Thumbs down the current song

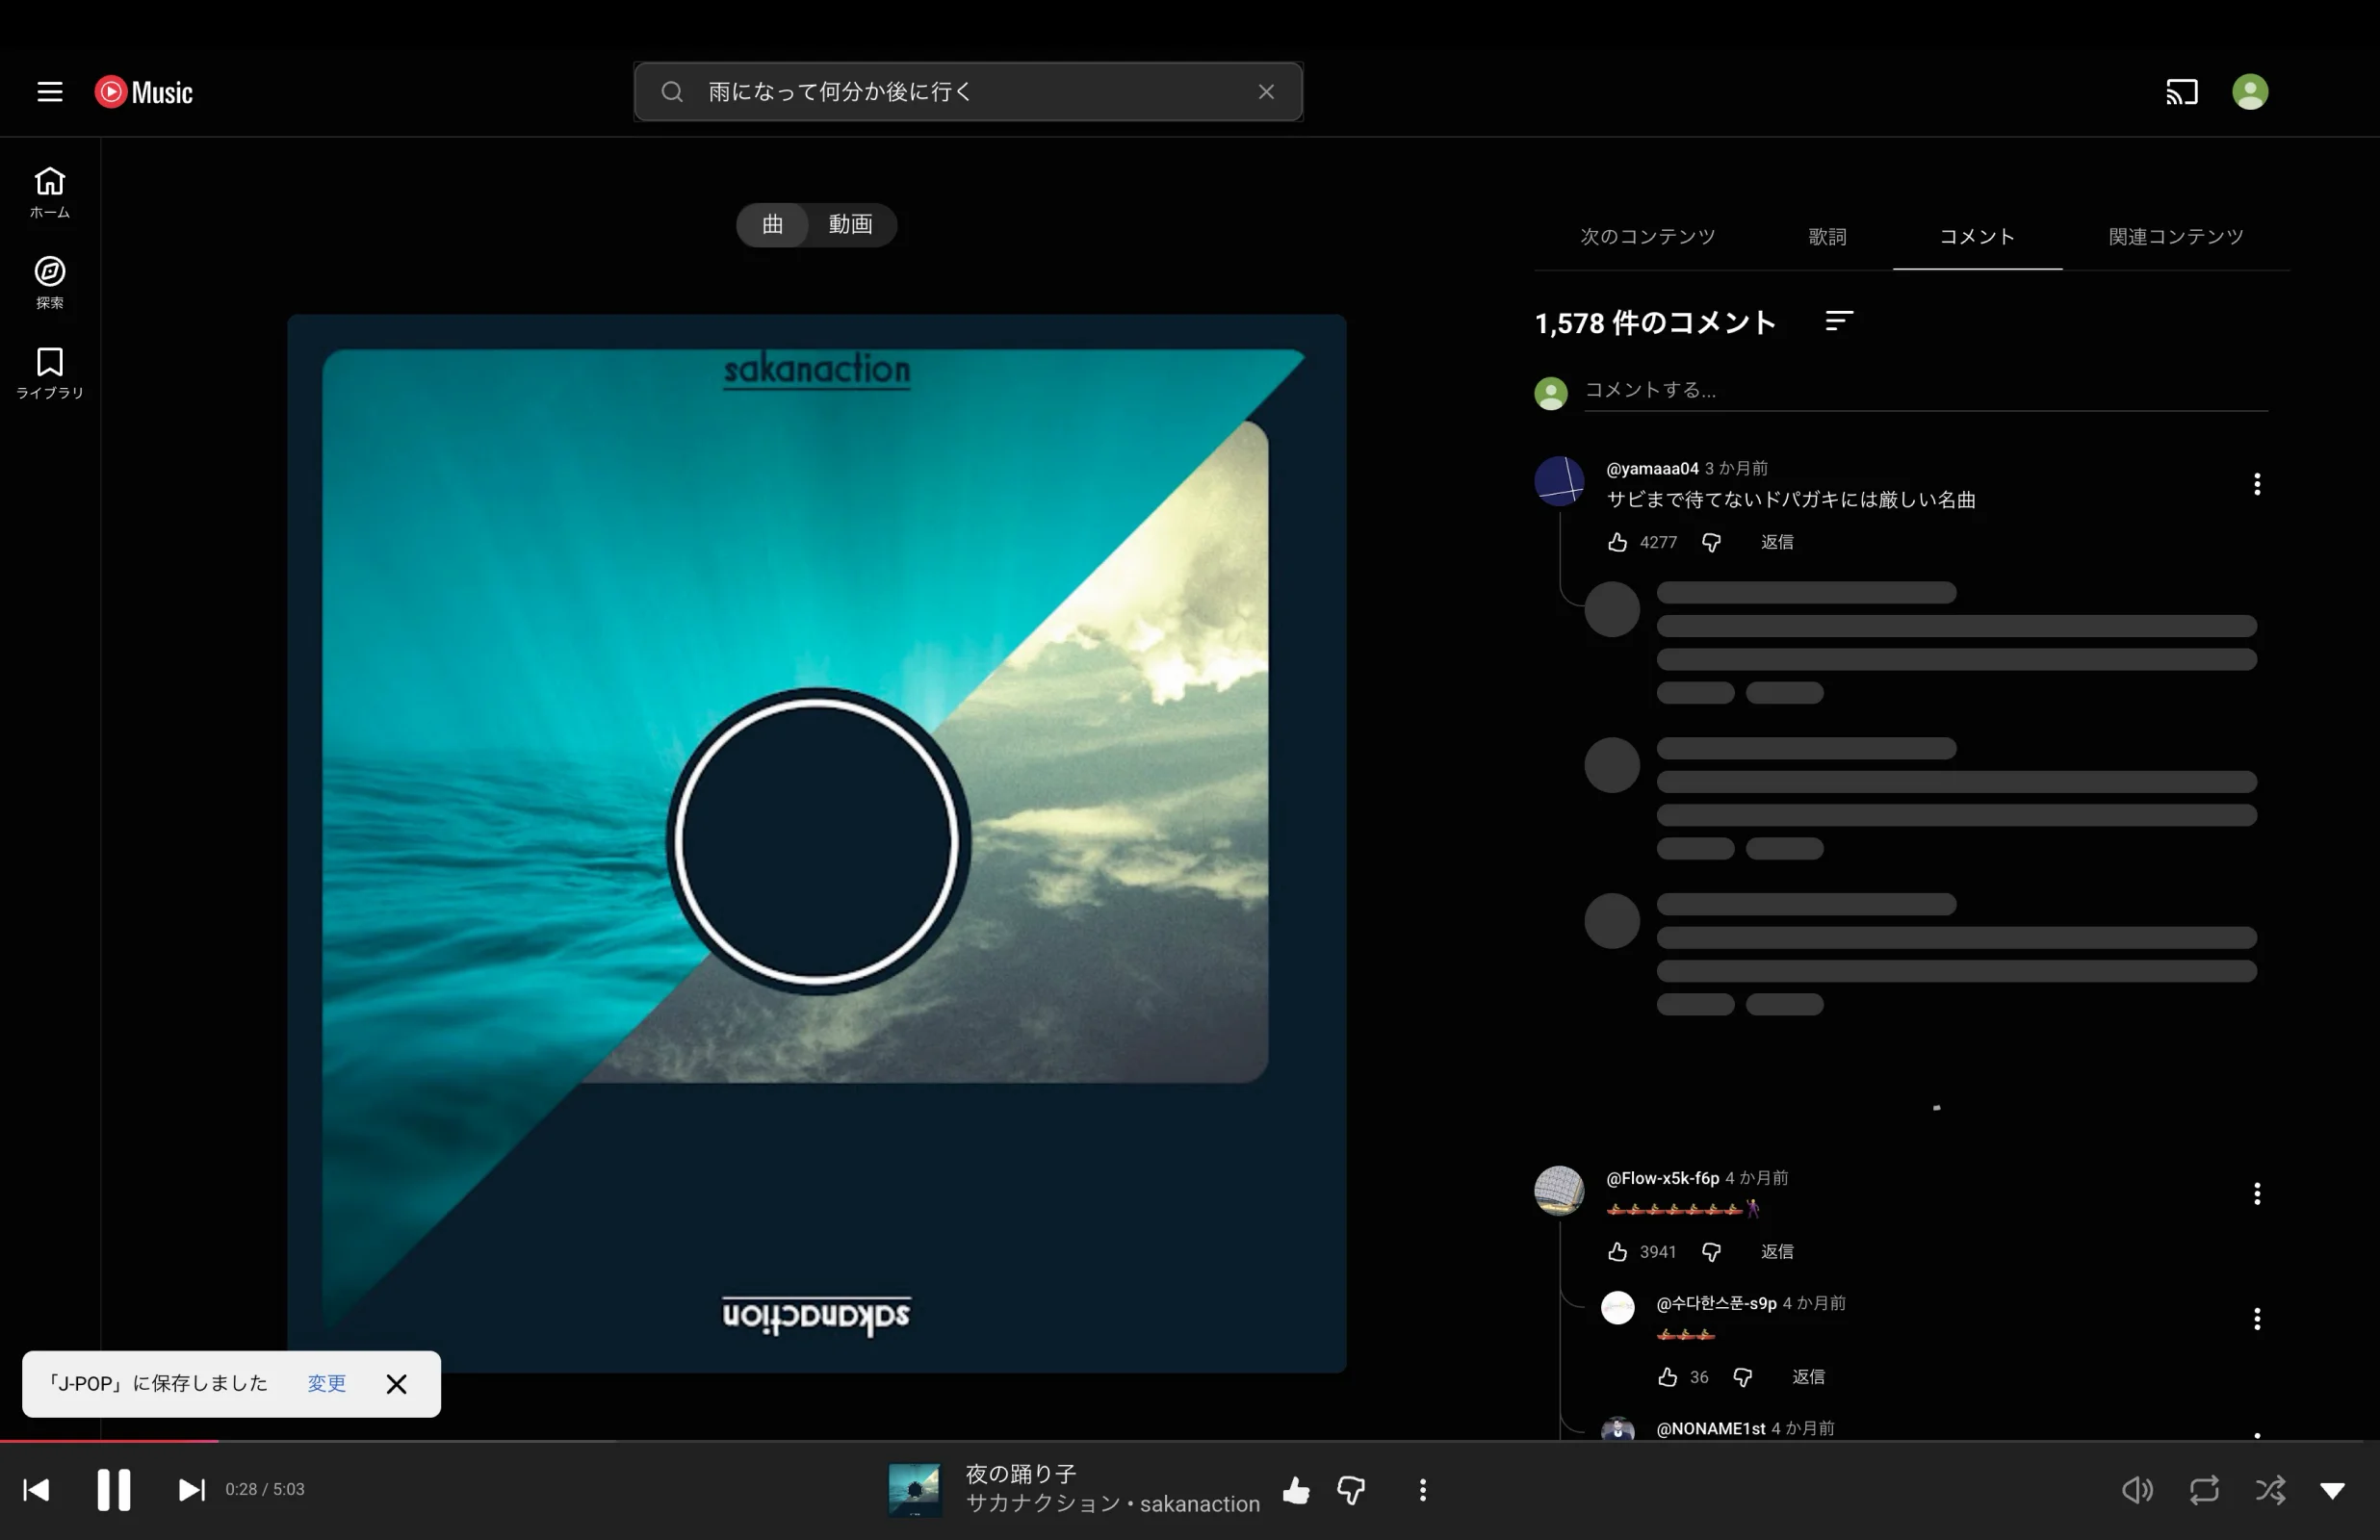[1351, 1491]
